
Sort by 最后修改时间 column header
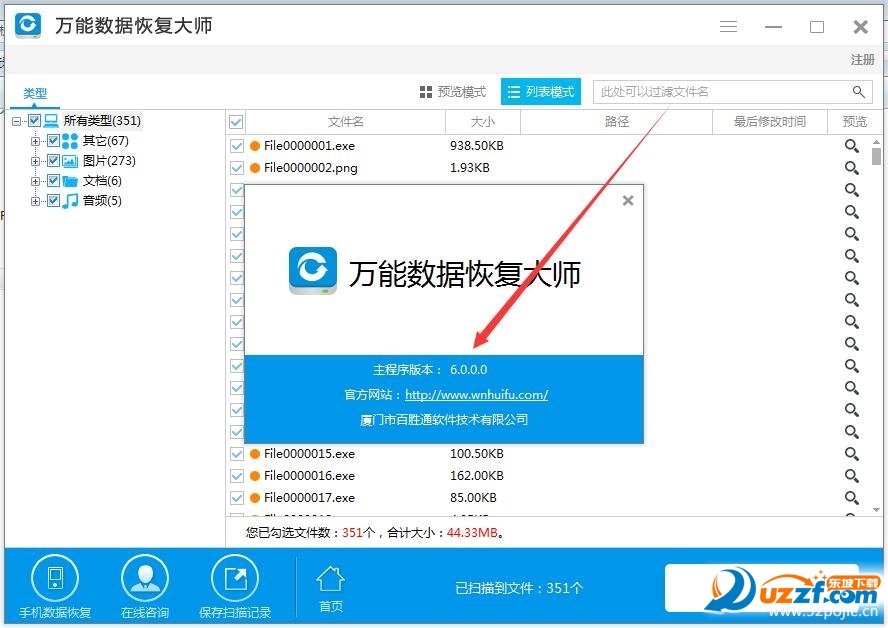(x=770, y=122)
